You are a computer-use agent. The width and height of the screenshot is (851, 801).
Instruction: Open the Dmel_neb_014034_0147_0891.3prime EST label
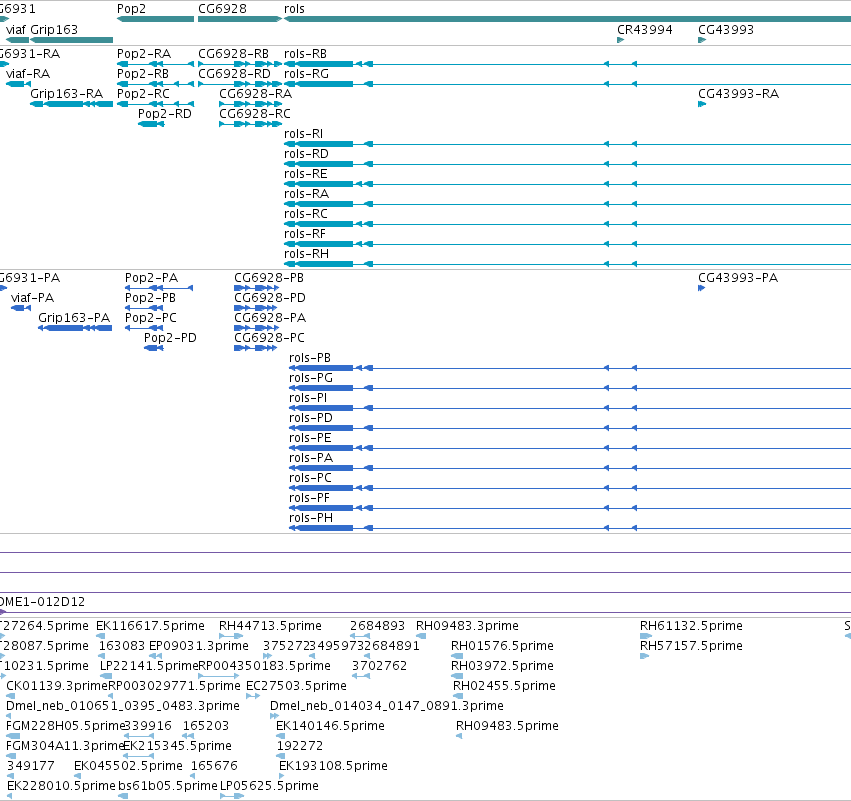pyautogui.click(x=387, y=706)
